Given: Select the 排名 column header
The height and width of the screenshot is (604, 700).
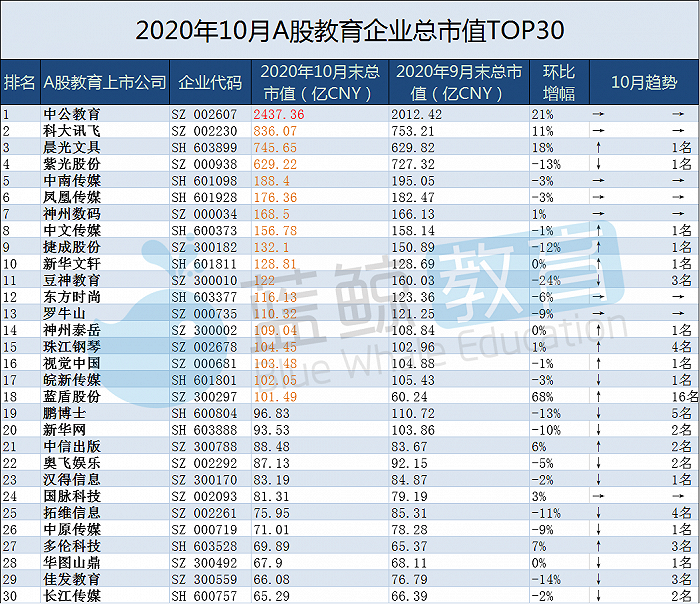Looking at the screenshot, I should 19,83.
